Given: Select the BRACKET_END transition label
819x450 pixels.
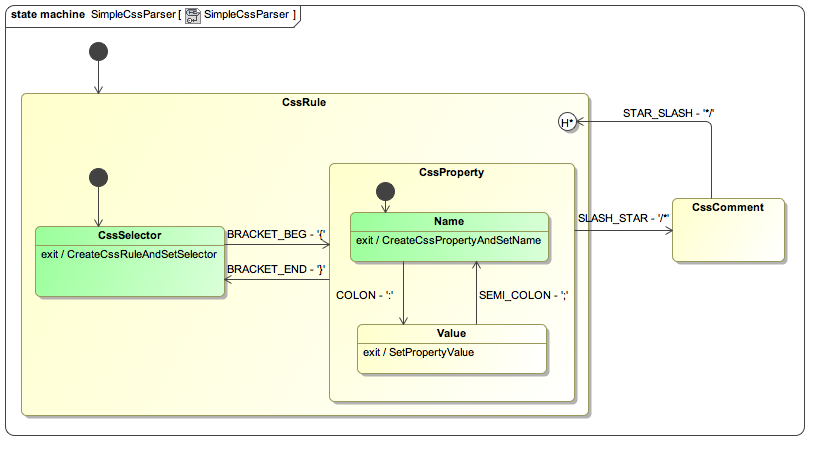Looking at the screenshot, I should tap(277, 269).
